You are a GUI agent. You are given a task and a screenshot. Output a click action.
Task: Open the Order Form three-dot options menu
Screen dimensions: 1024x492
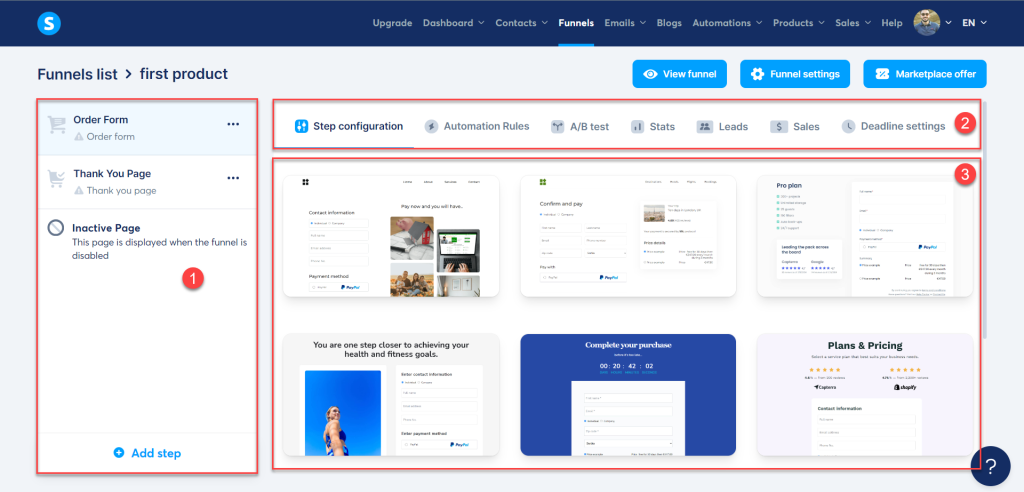[x=233, y=124]
